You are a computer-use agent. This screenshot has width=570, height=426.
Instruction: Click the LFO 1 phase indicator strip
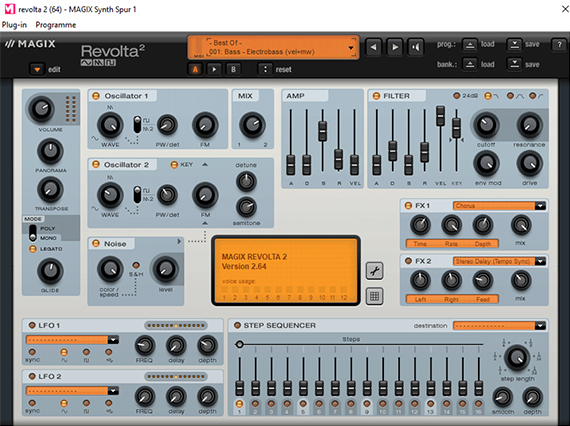click(176, 325)
